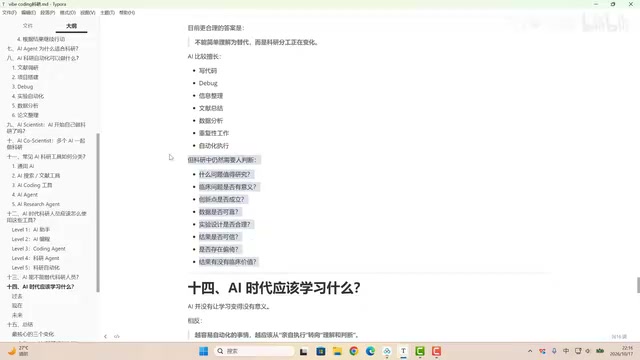Switch sidebar to the 文件 tab

[x=28, y=26]
